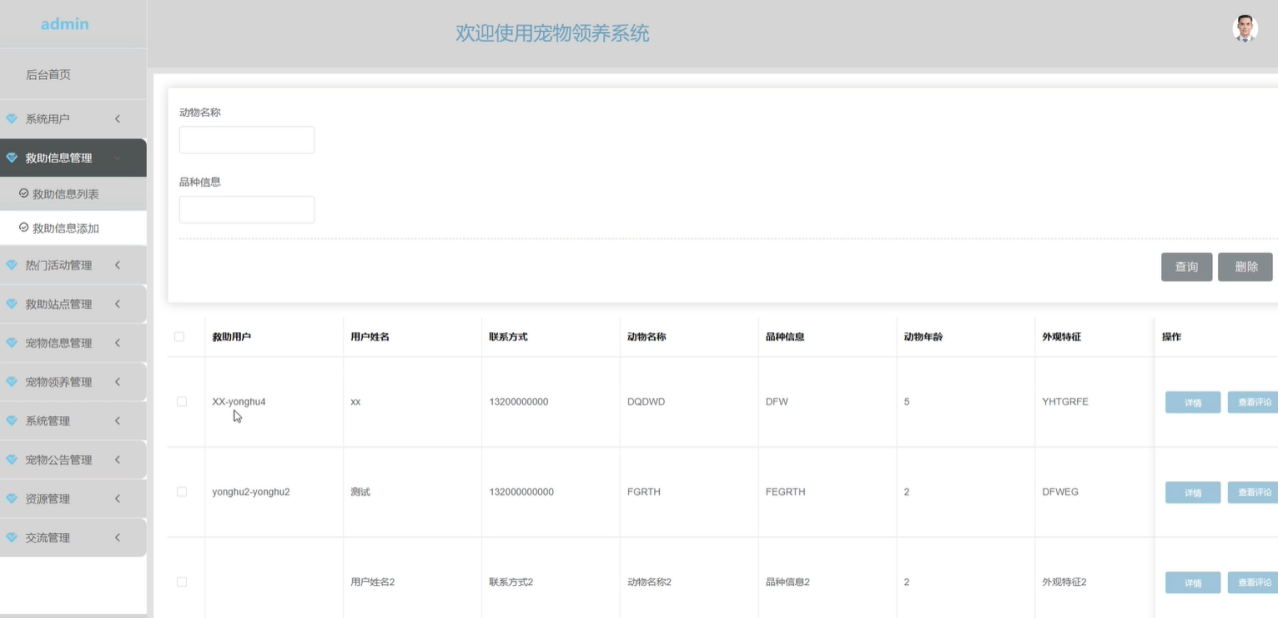Click the 动物年龄 column header
The height and width of the screenshot is (618, 1278).
(x=923, y=337)
